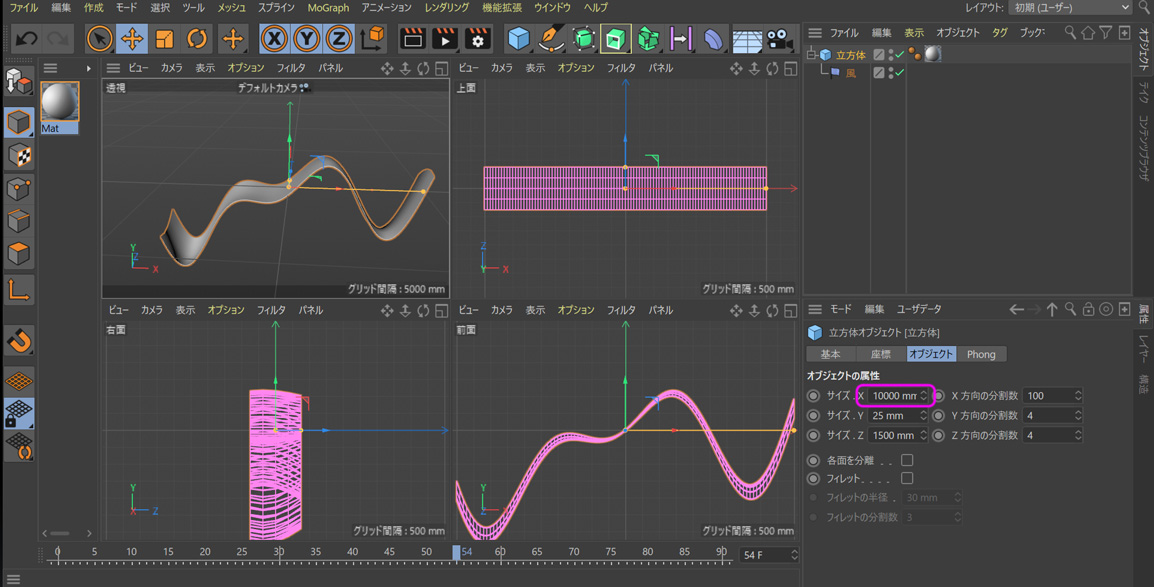Viewport: 1154px width, 587px height.
Task: Open the Phong tab in attributes
Action: click(980, 354)
